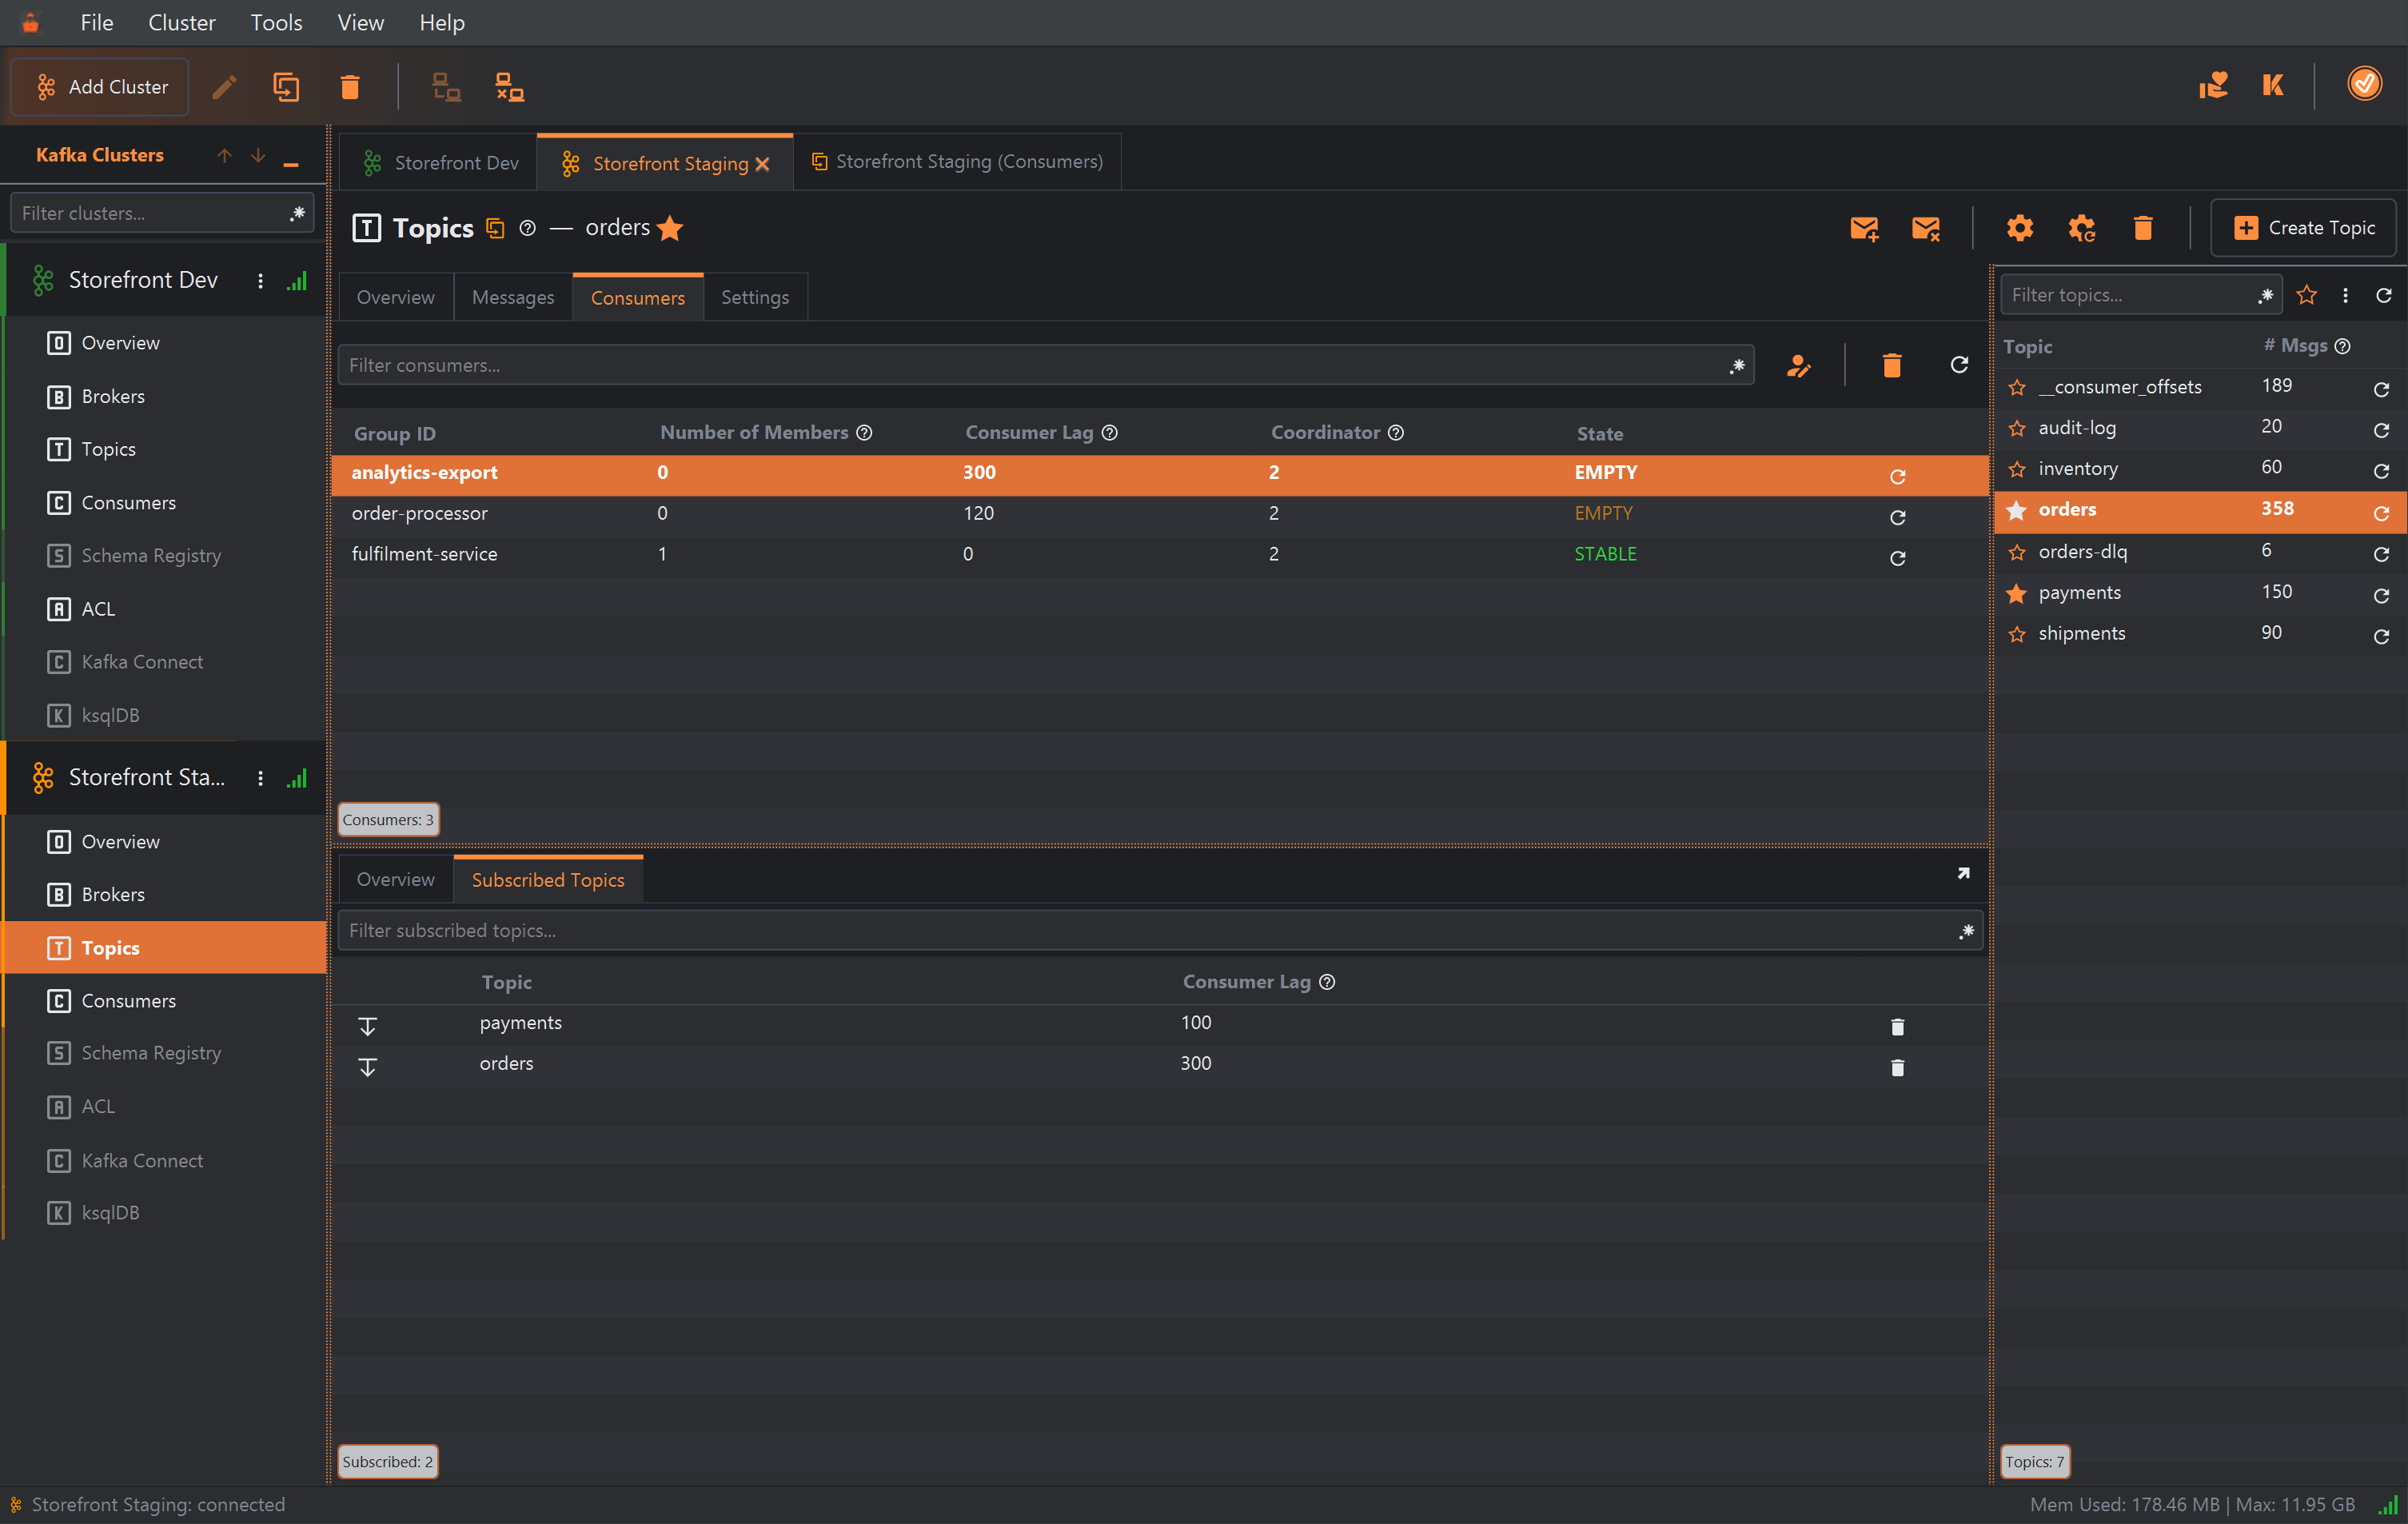The height and width of the screenshot is (1524, 2408).
Task: Move cluster down with the arrow
Action: [x=258, y=155]
